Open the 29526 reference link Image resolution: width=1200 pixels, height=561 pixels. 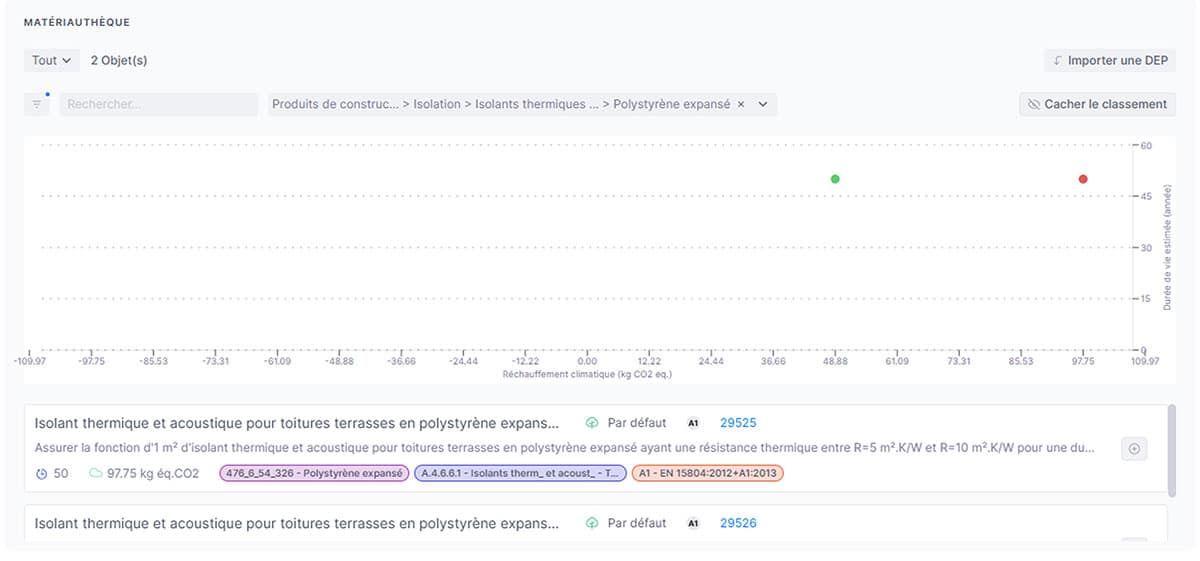(738, 523)
